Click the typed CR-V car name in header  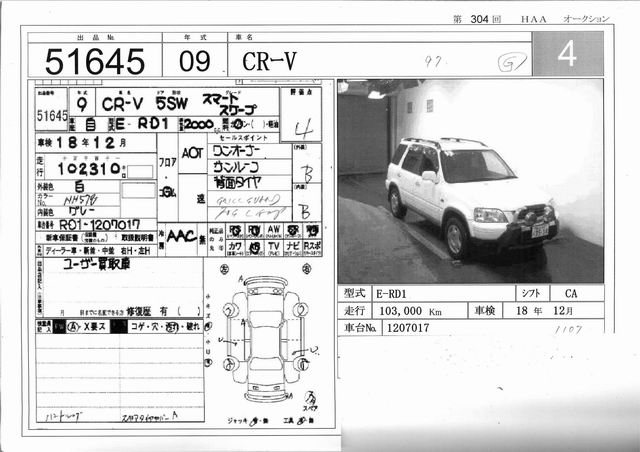pyautogui.click(x=269, y=61)
